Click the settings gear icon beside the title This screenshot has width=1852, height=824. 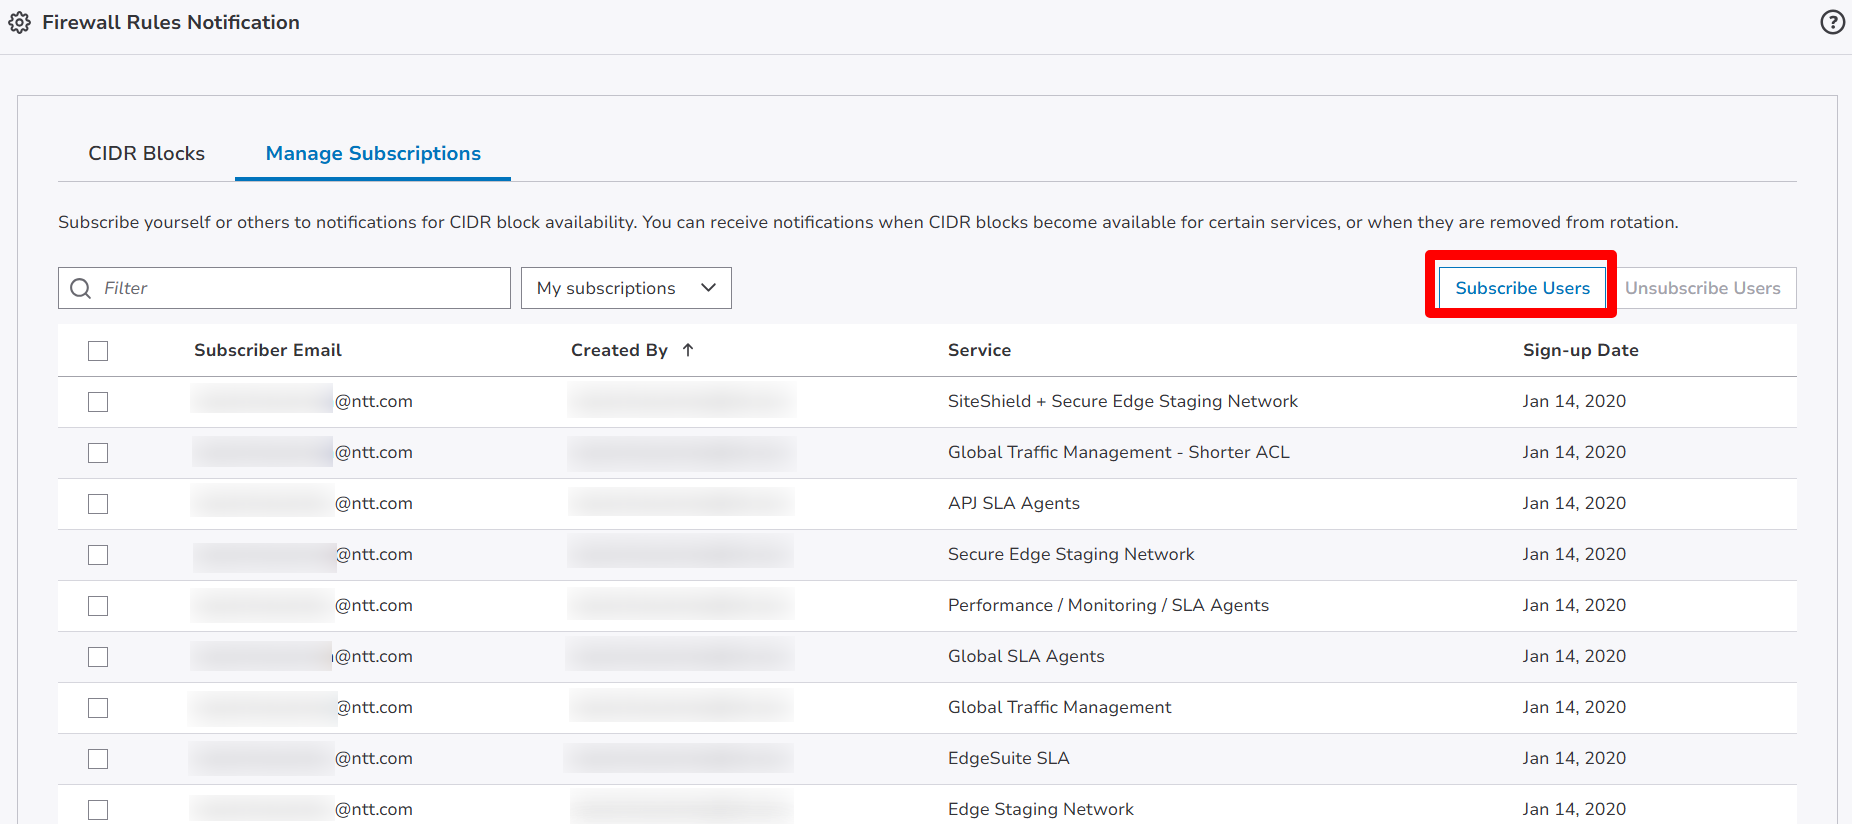(20, 22)
